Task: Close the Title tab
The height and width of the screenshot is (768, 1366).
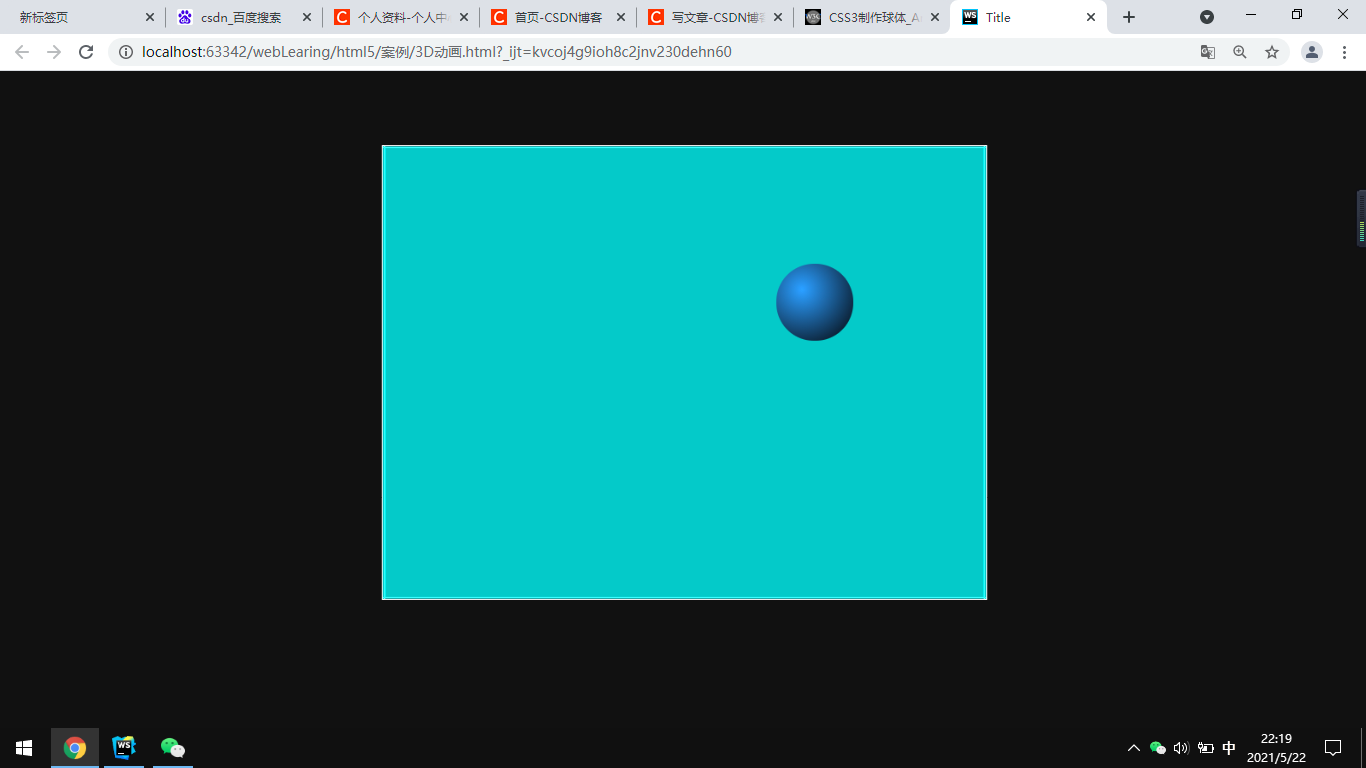Action: pos(1091,17)
